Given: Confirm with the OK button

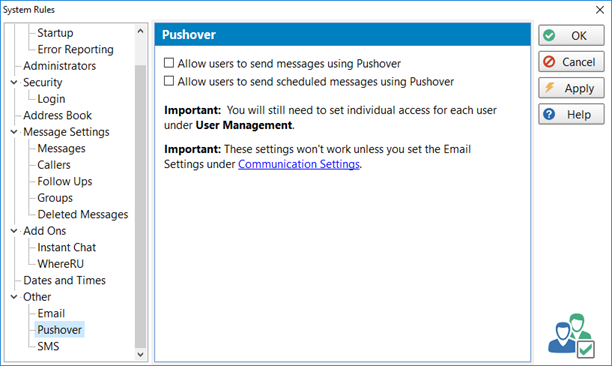Looking at the screenshot, I should pyautogui.click(x=571, y=36).
